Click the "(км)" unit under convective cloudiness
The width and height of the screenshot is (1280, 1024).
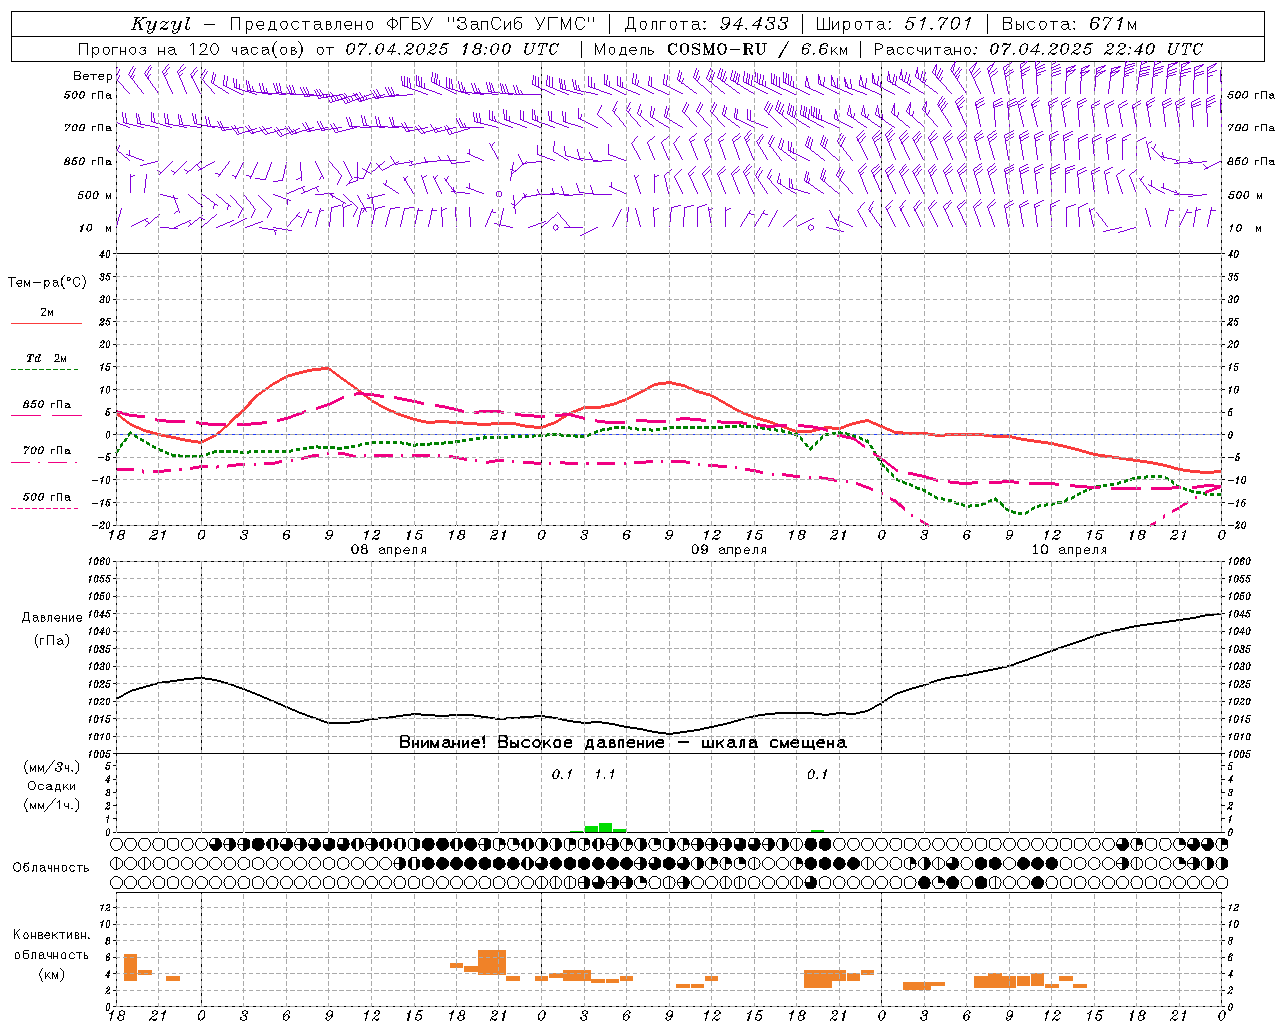[x=51, y=974]
